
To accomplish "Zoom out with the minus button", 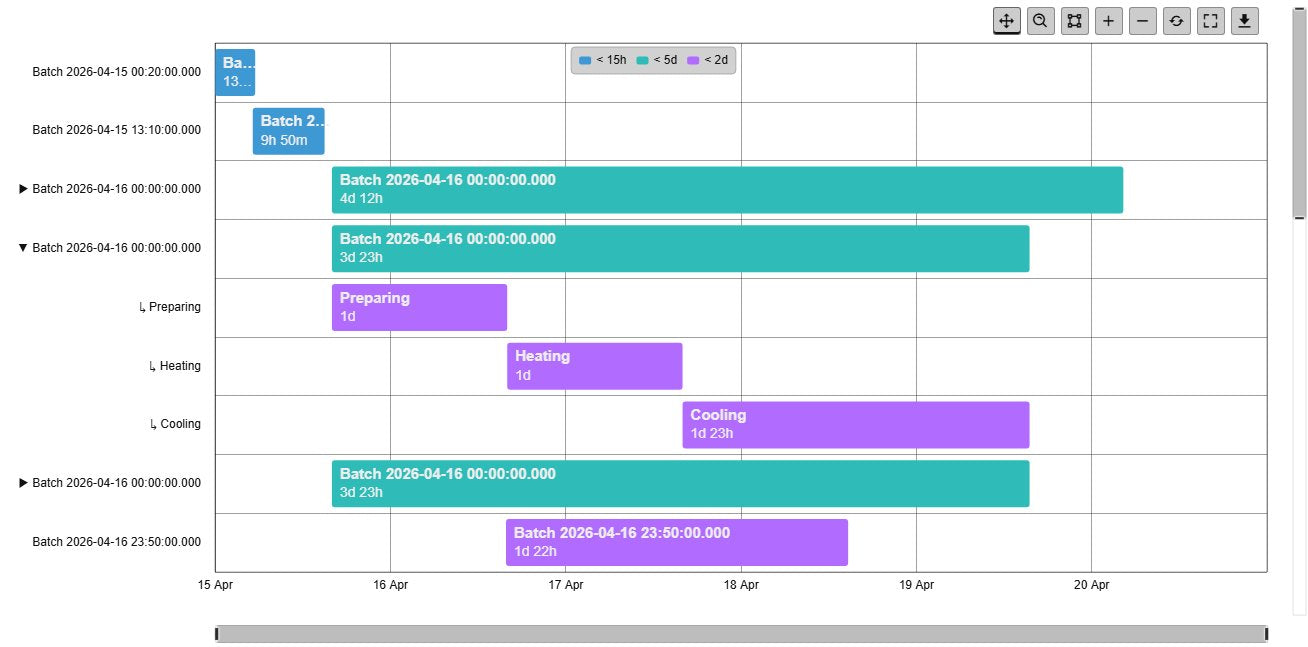I will (1143, 21).
